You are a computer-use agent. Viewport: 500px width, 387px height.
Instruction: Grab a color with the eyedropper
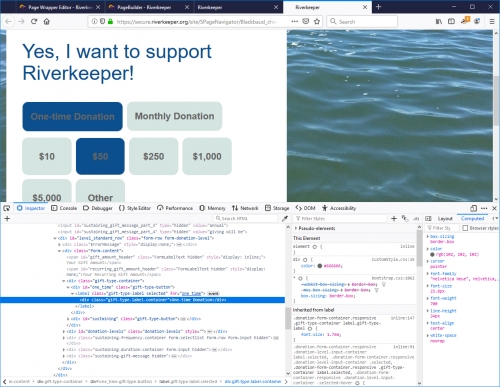tap(285, 219)
